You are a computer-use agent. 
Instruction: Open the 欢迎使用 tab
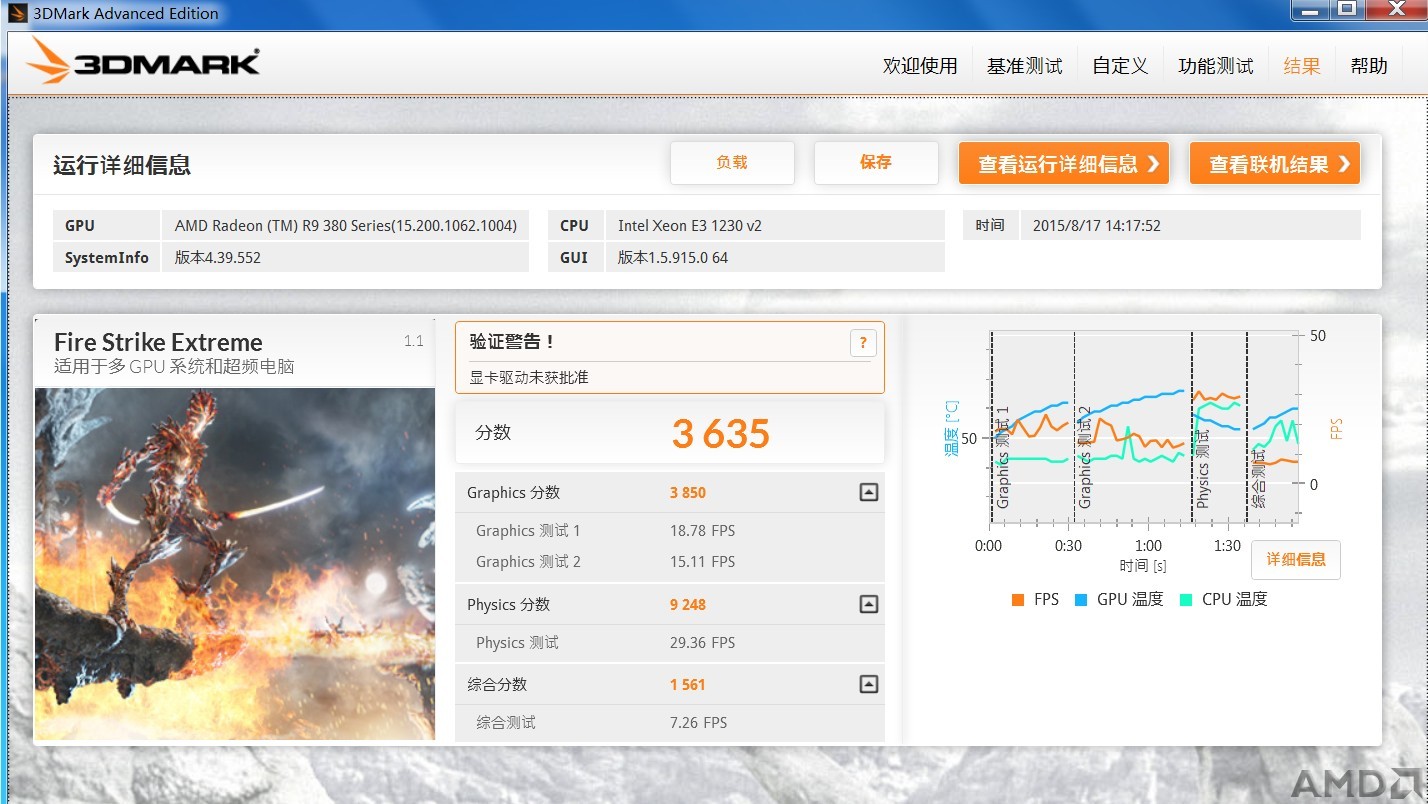920,66
